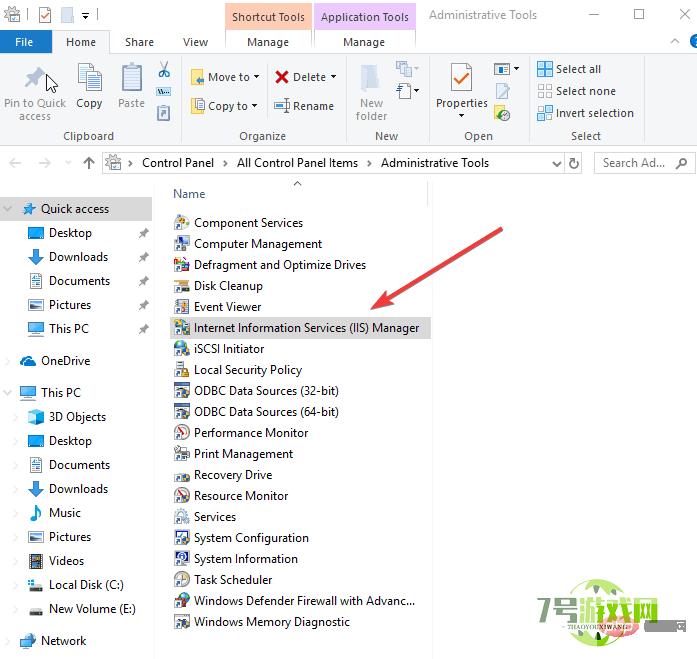
Task: Click Control Panel breadcrumb
Action: (178, 163)
